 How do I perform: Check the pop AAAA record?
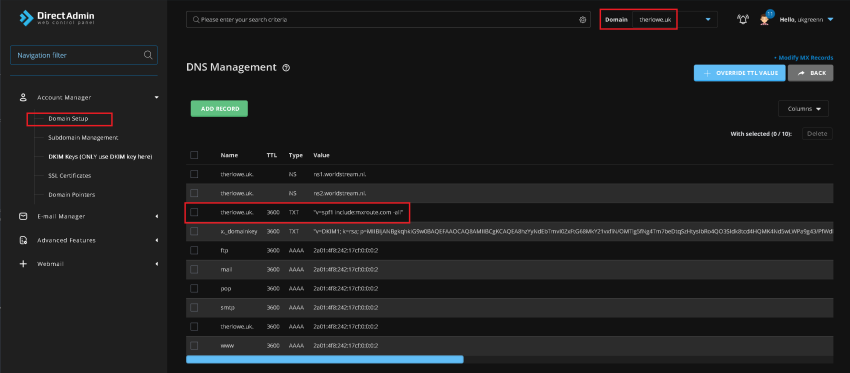(194, 288)
